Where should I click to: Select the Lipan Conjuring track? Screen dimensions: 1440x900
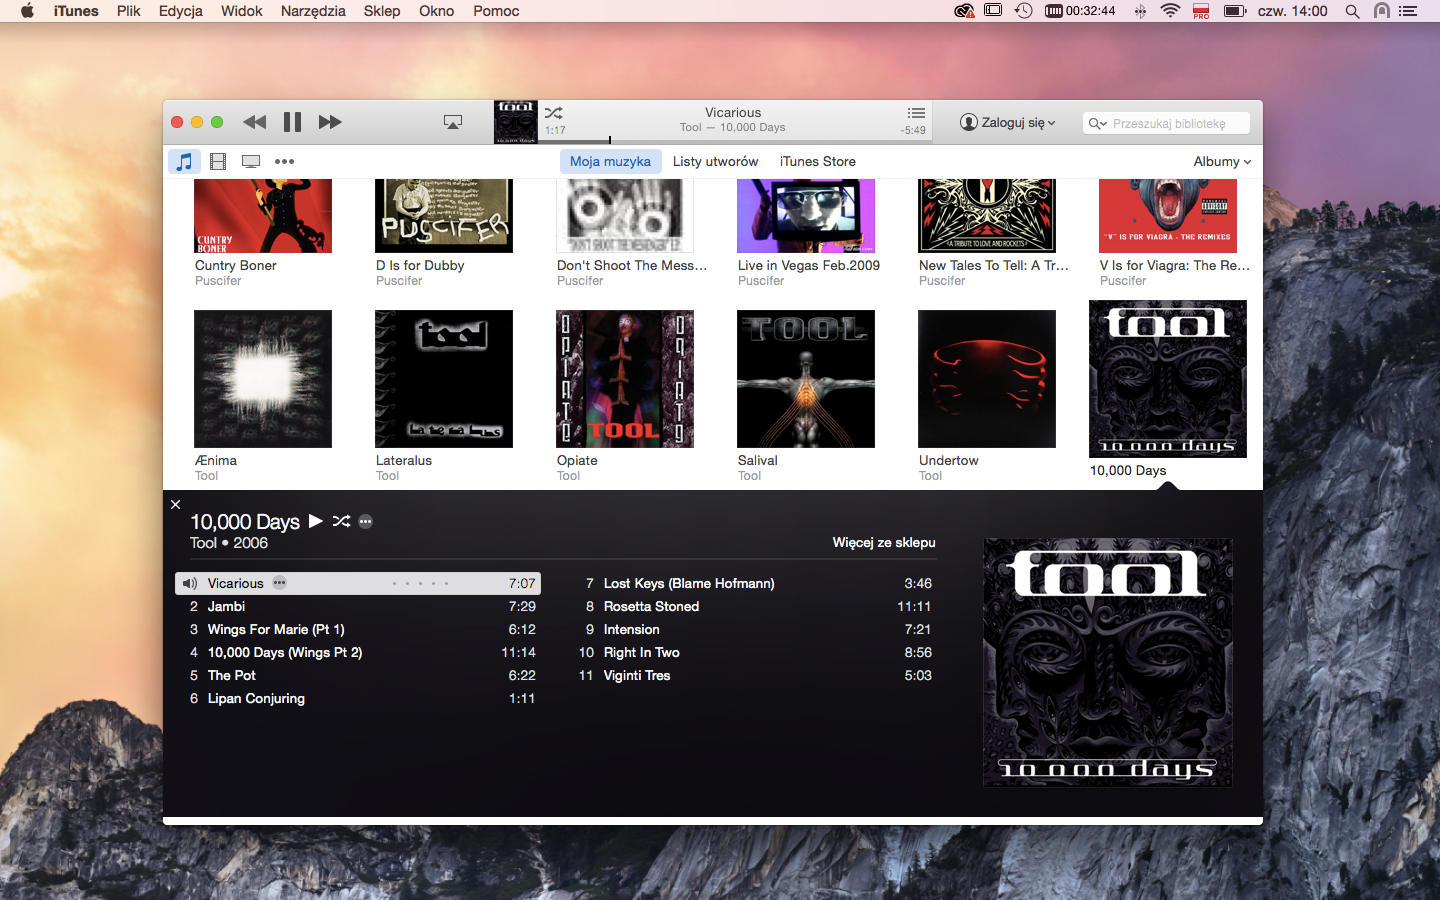[358, 698]
